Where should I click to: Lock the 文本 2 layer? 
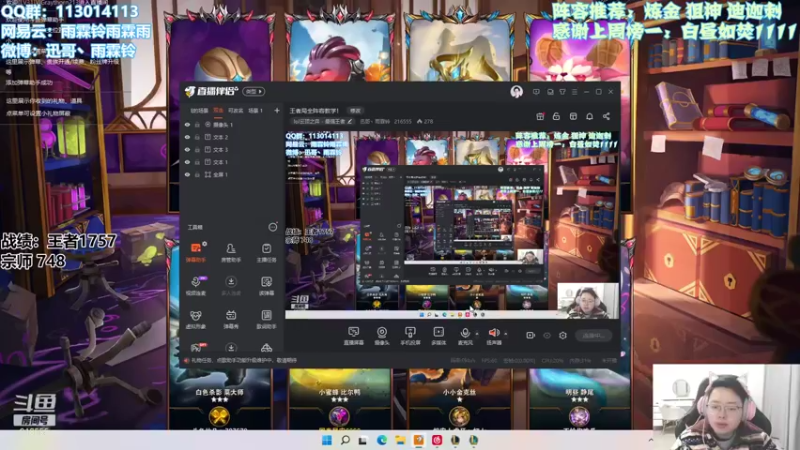(197, 137)
